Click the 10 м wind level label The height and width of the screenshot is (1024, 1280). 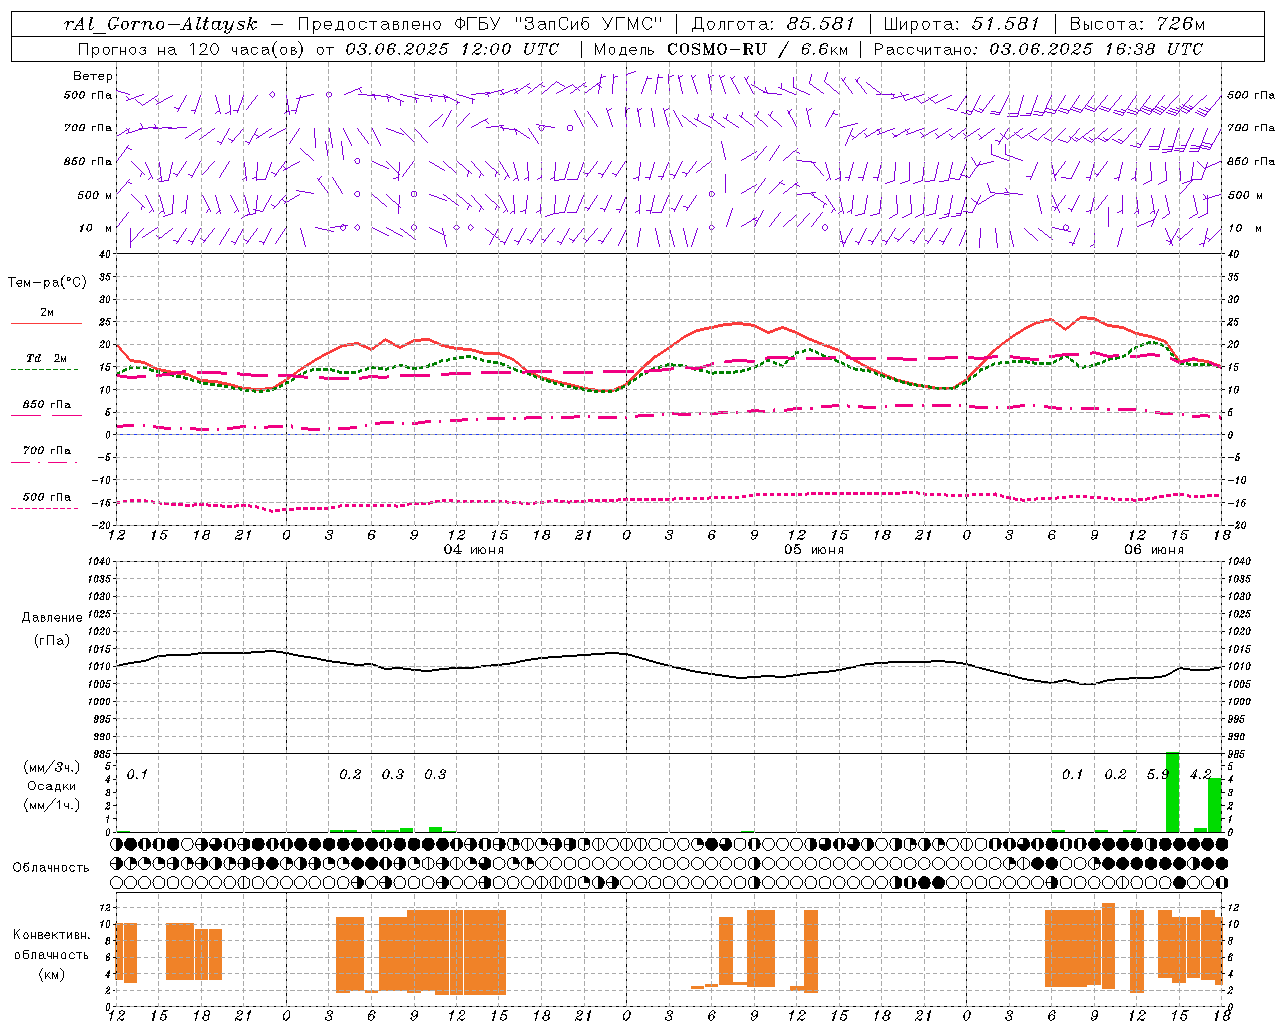pos(96,229)
